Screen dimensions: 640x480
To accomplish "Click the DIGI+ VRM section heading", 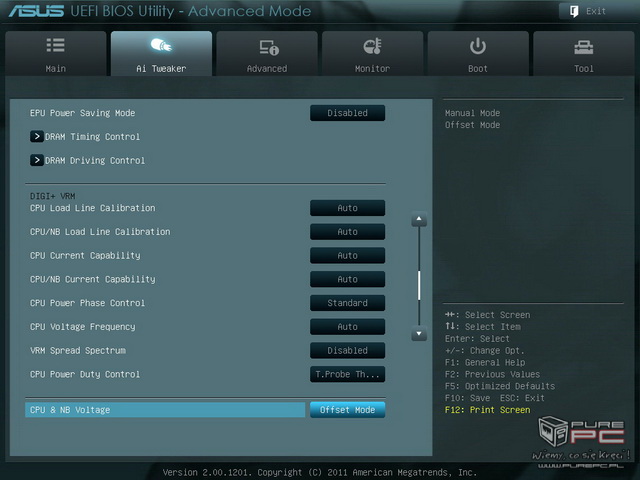I will coord(52,196).
